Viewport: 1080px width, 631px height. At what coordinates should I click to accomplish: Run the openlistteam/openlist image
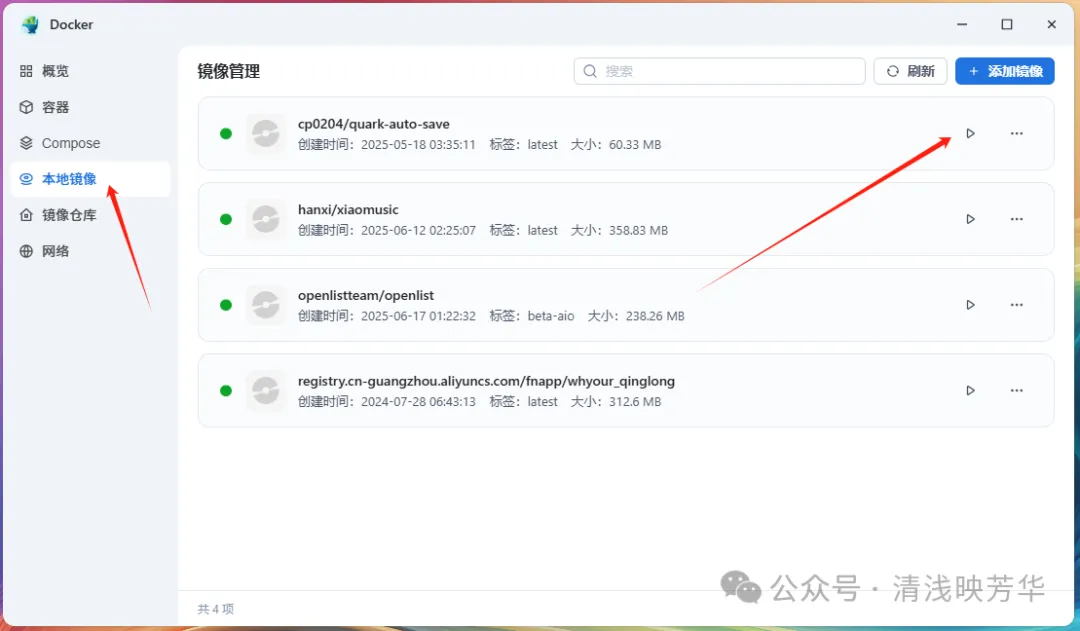(970, 304)
